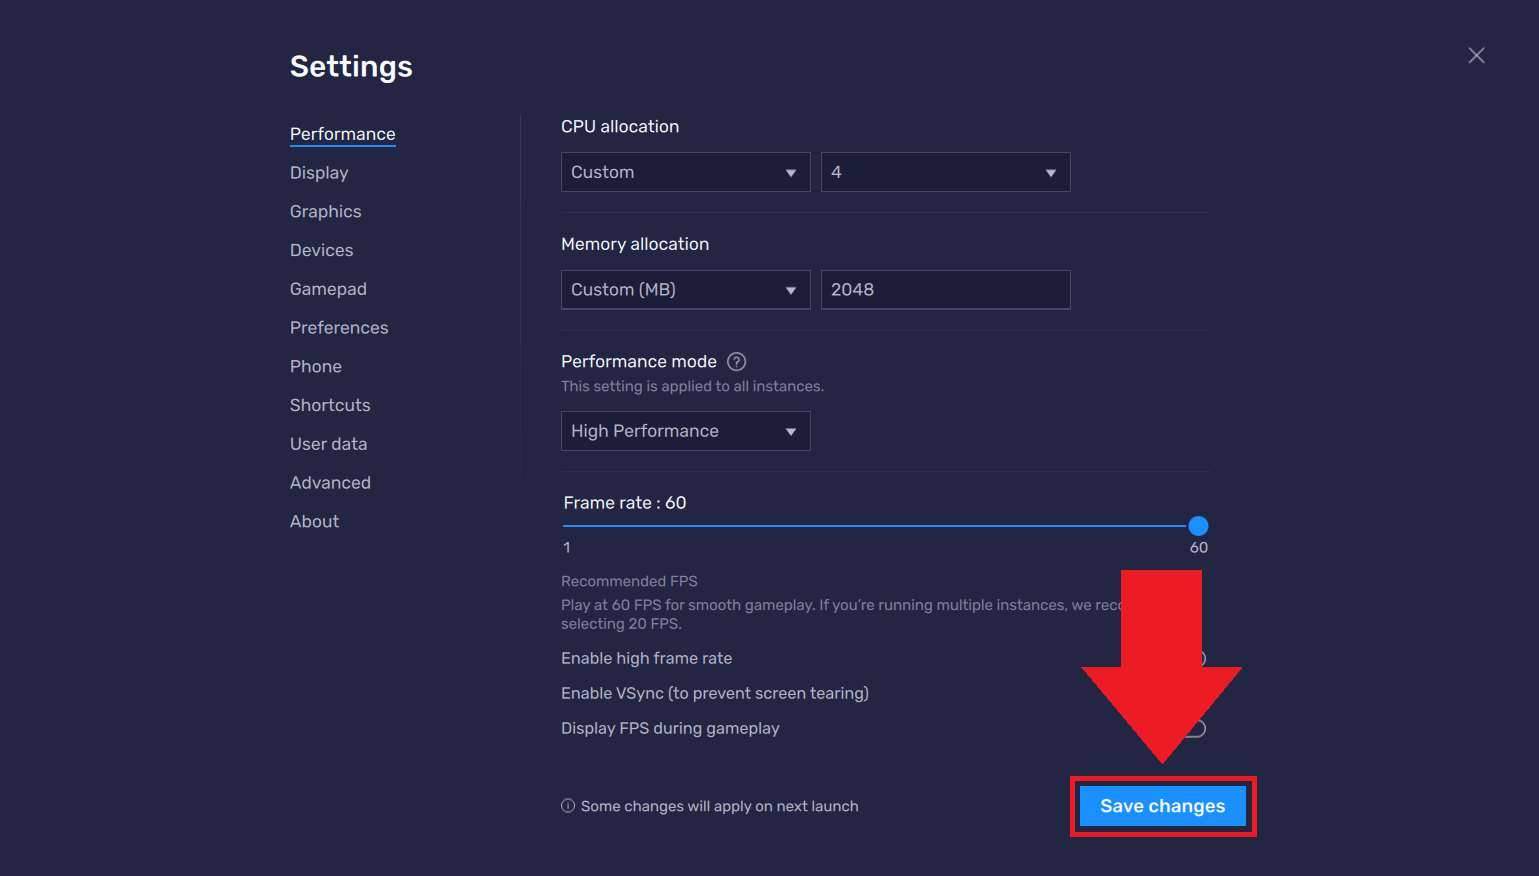Open the Graphics settings section

point(325,212)
